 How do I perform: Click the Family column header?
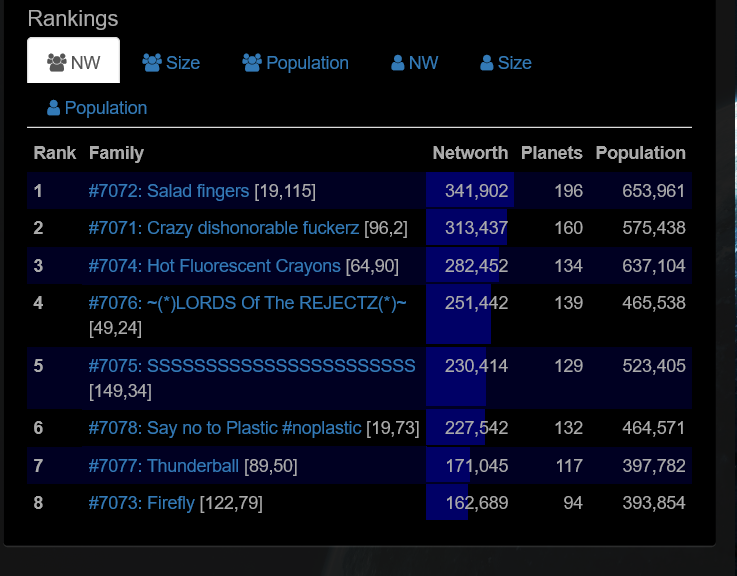click(116, 153)
